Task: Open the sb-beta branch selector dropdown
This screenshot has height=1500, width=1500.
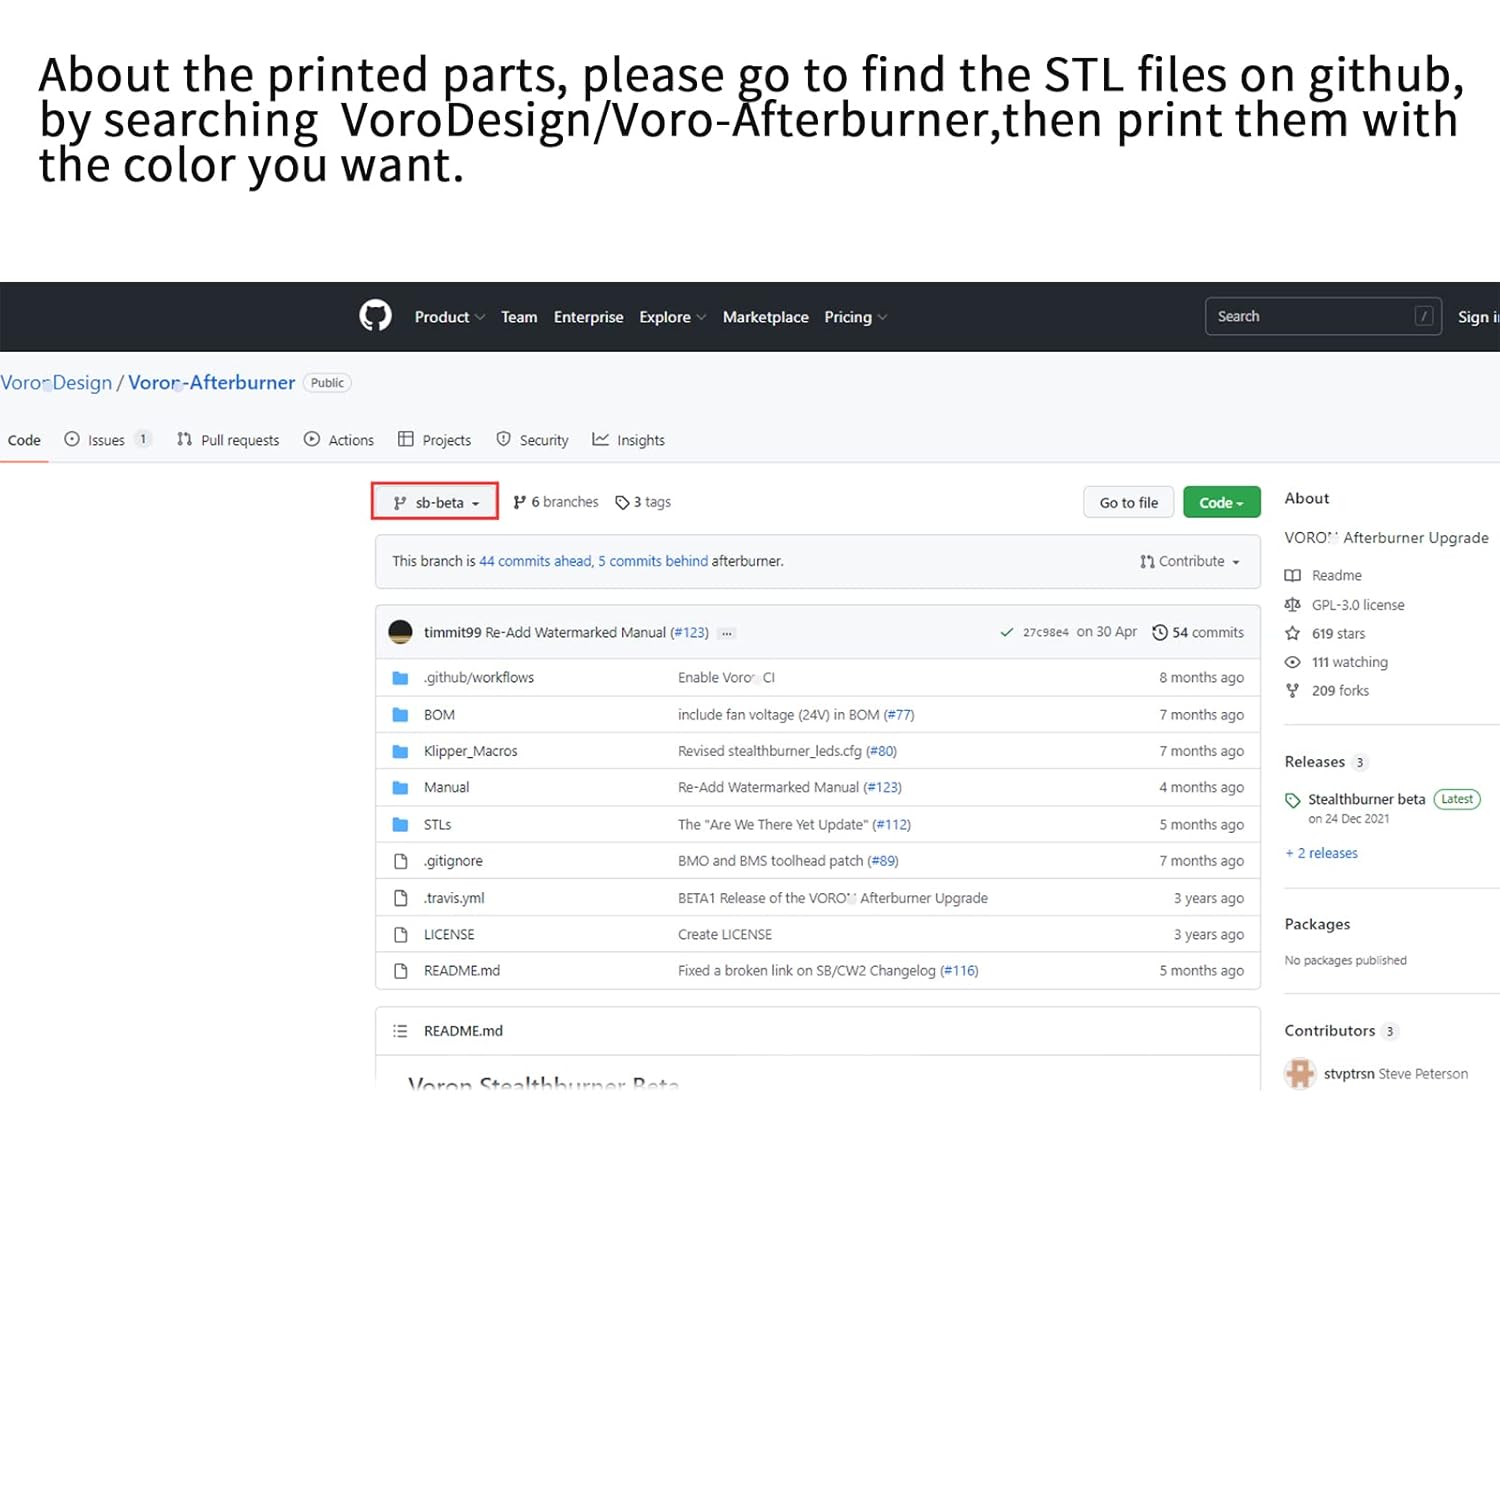Action: tap(435, 502)
